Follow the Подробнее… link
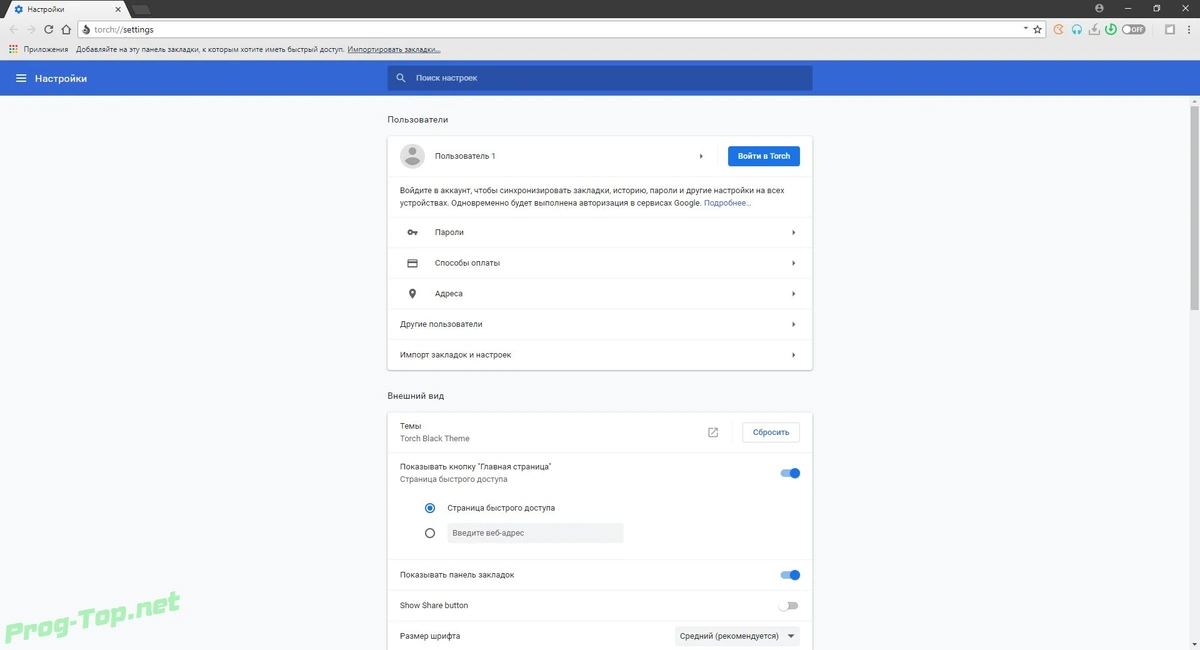The width and height of the screenshot is (1200, 650). coord(727,203)
